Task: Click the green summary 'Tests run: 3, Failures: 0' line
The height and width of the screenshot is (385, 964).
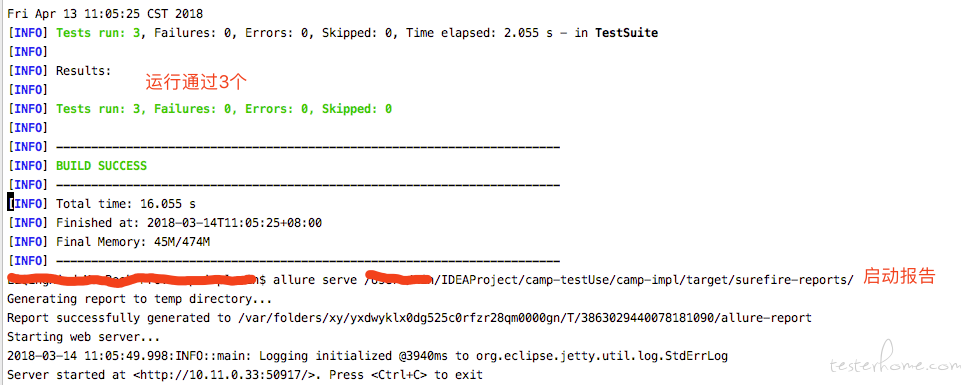Action: (224, 109)
